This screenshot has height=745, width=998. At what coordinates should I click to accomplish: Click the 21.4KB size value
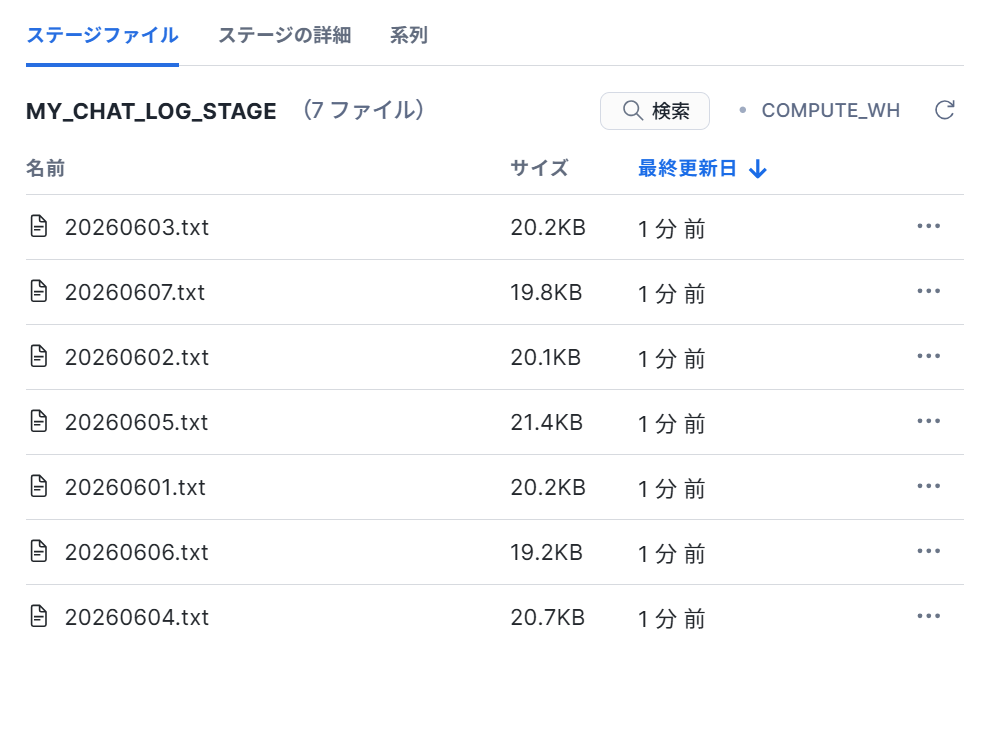coord(547,422)
